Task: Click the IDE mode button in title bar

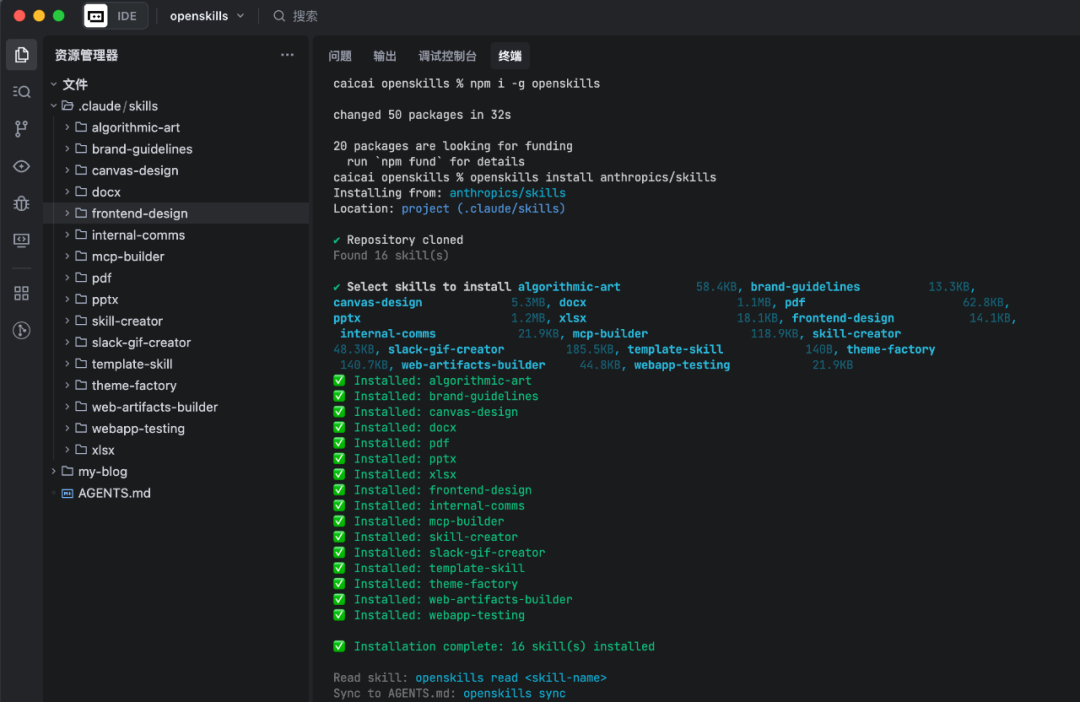Action: 116,16
